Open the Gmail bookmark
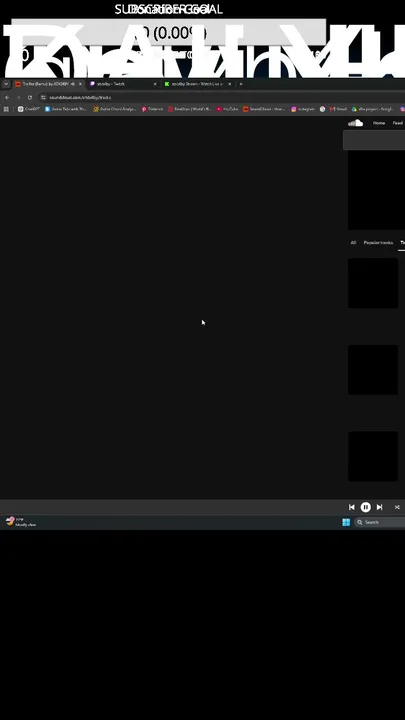This screenshot has height=720, width=405. (338, 109)
